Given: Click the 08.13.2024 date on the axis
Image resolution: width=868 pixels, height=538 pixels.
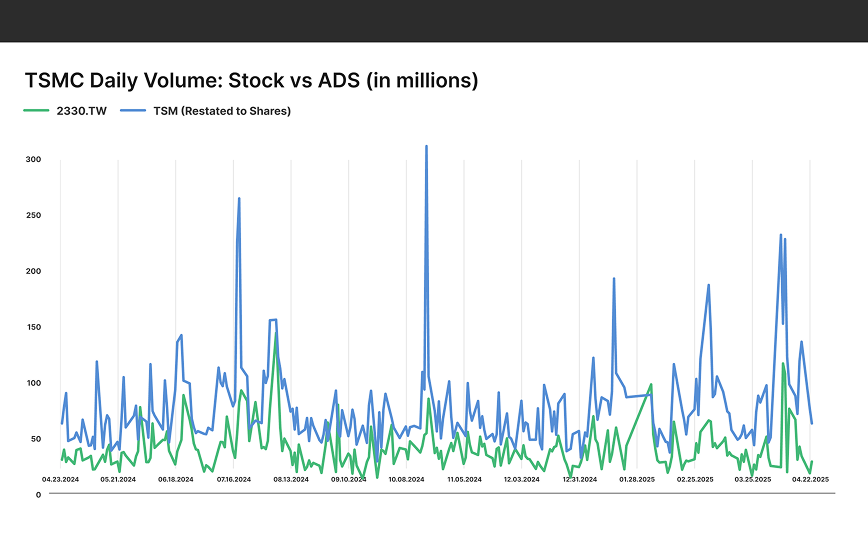Looking at the screenshot, I should coord(291,479).
